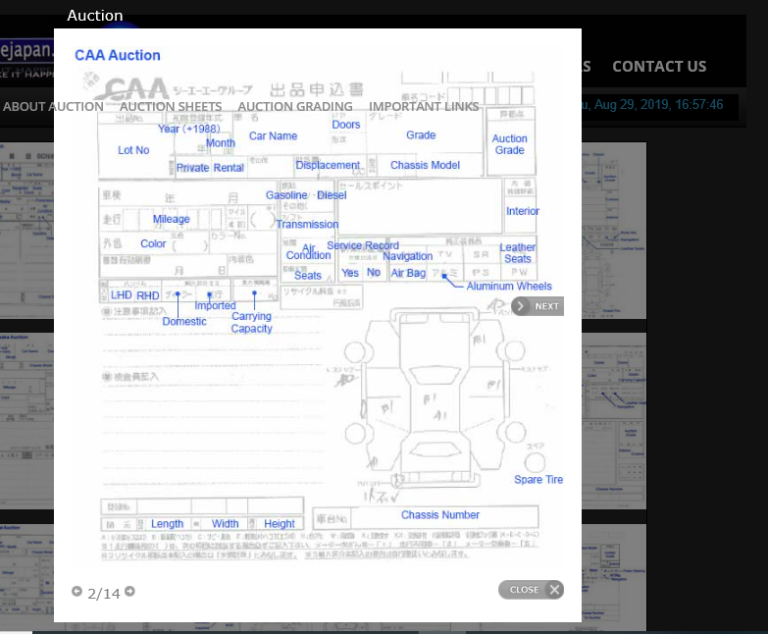768x634 pixels.
Task: Click the date and time text in header
Action: point(652,104)
